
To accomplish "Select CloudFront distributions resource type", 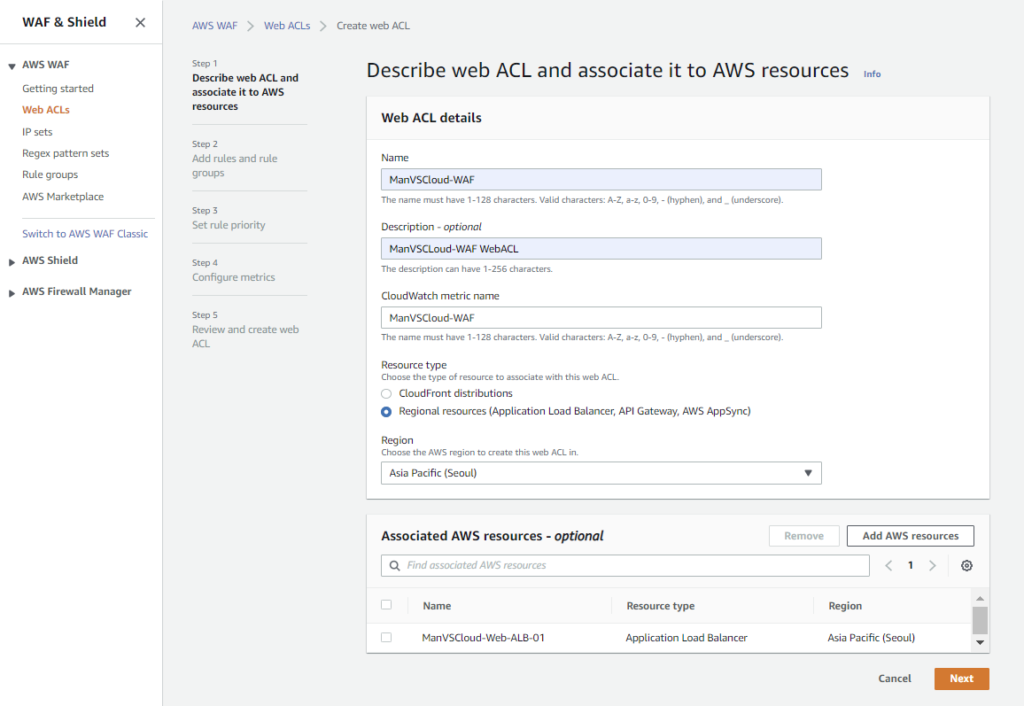I will [x=387, y=394].
